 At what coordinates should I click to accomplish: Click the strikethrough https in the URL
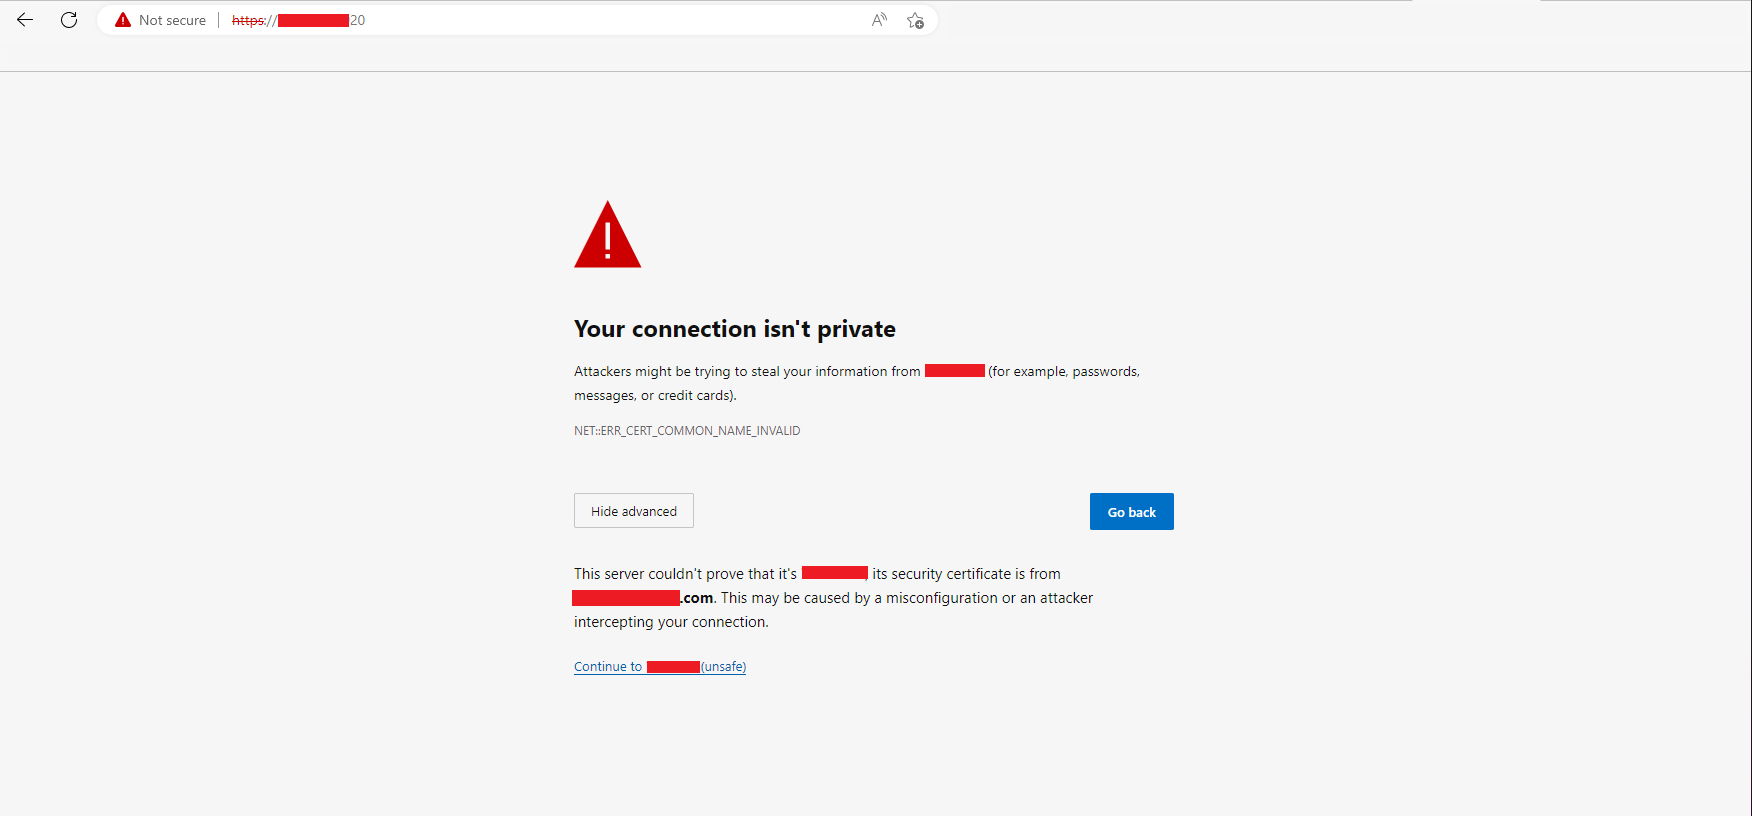[x=248, y=20]
